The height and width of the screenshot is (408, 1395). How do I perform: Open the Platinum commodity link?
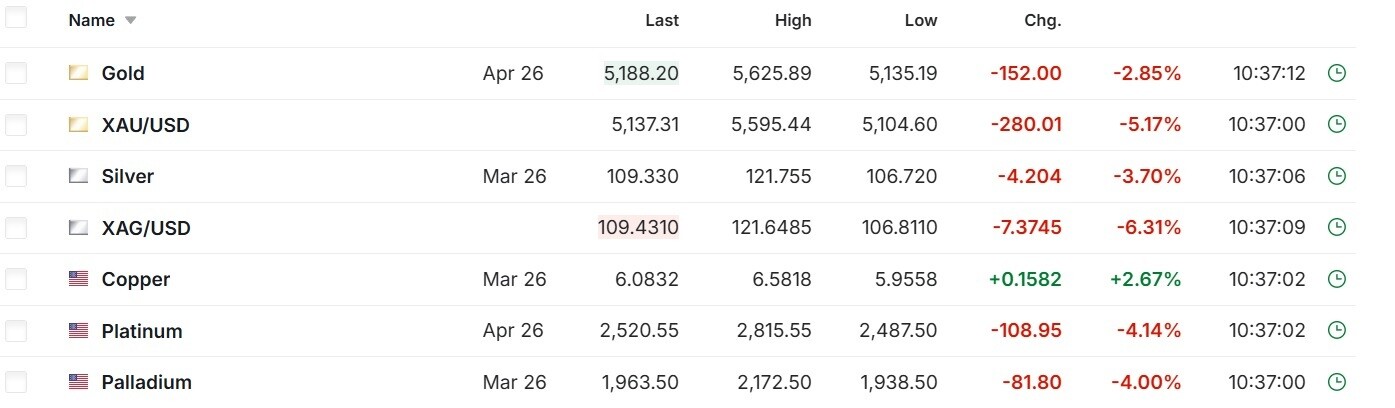[142, 331]
